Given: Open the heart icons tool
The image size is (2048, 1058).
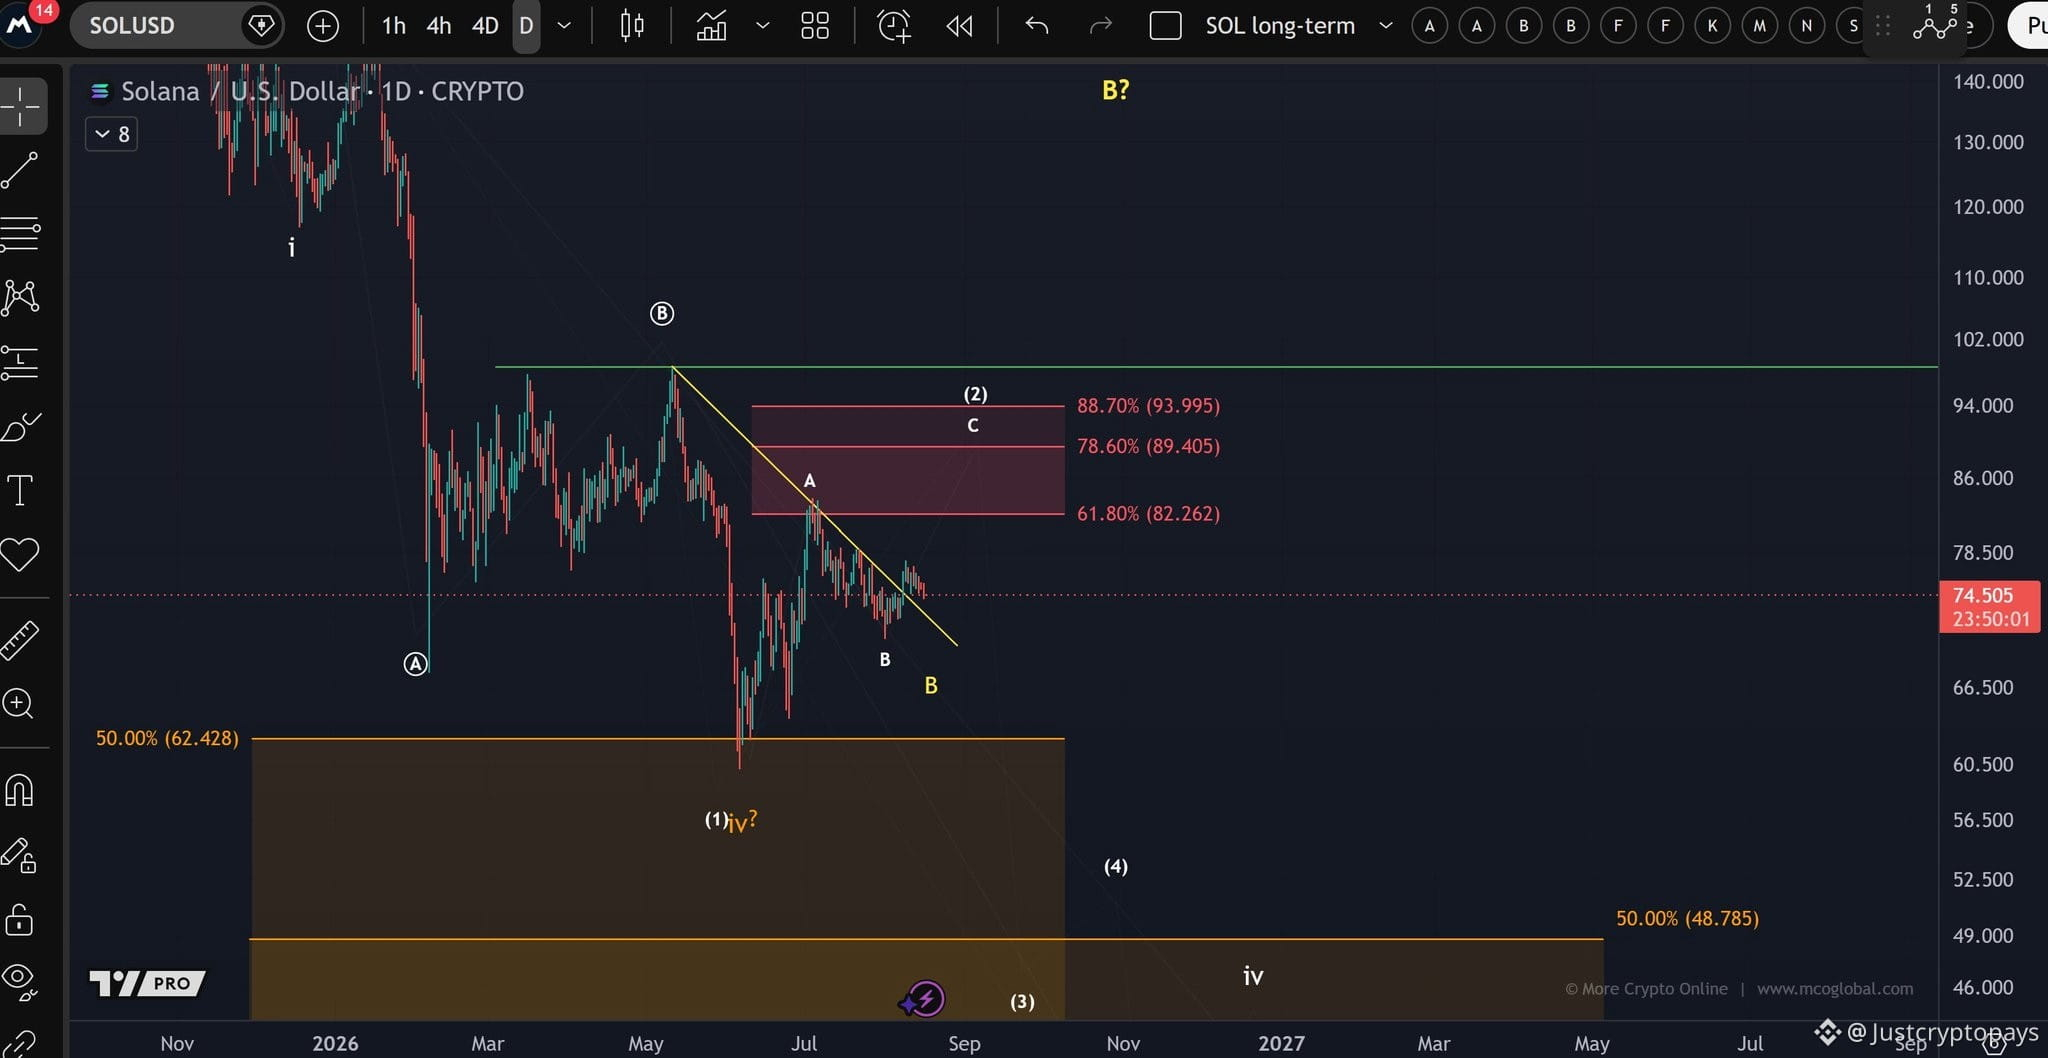Looking at the screenshot, I should tap(20, 555).
